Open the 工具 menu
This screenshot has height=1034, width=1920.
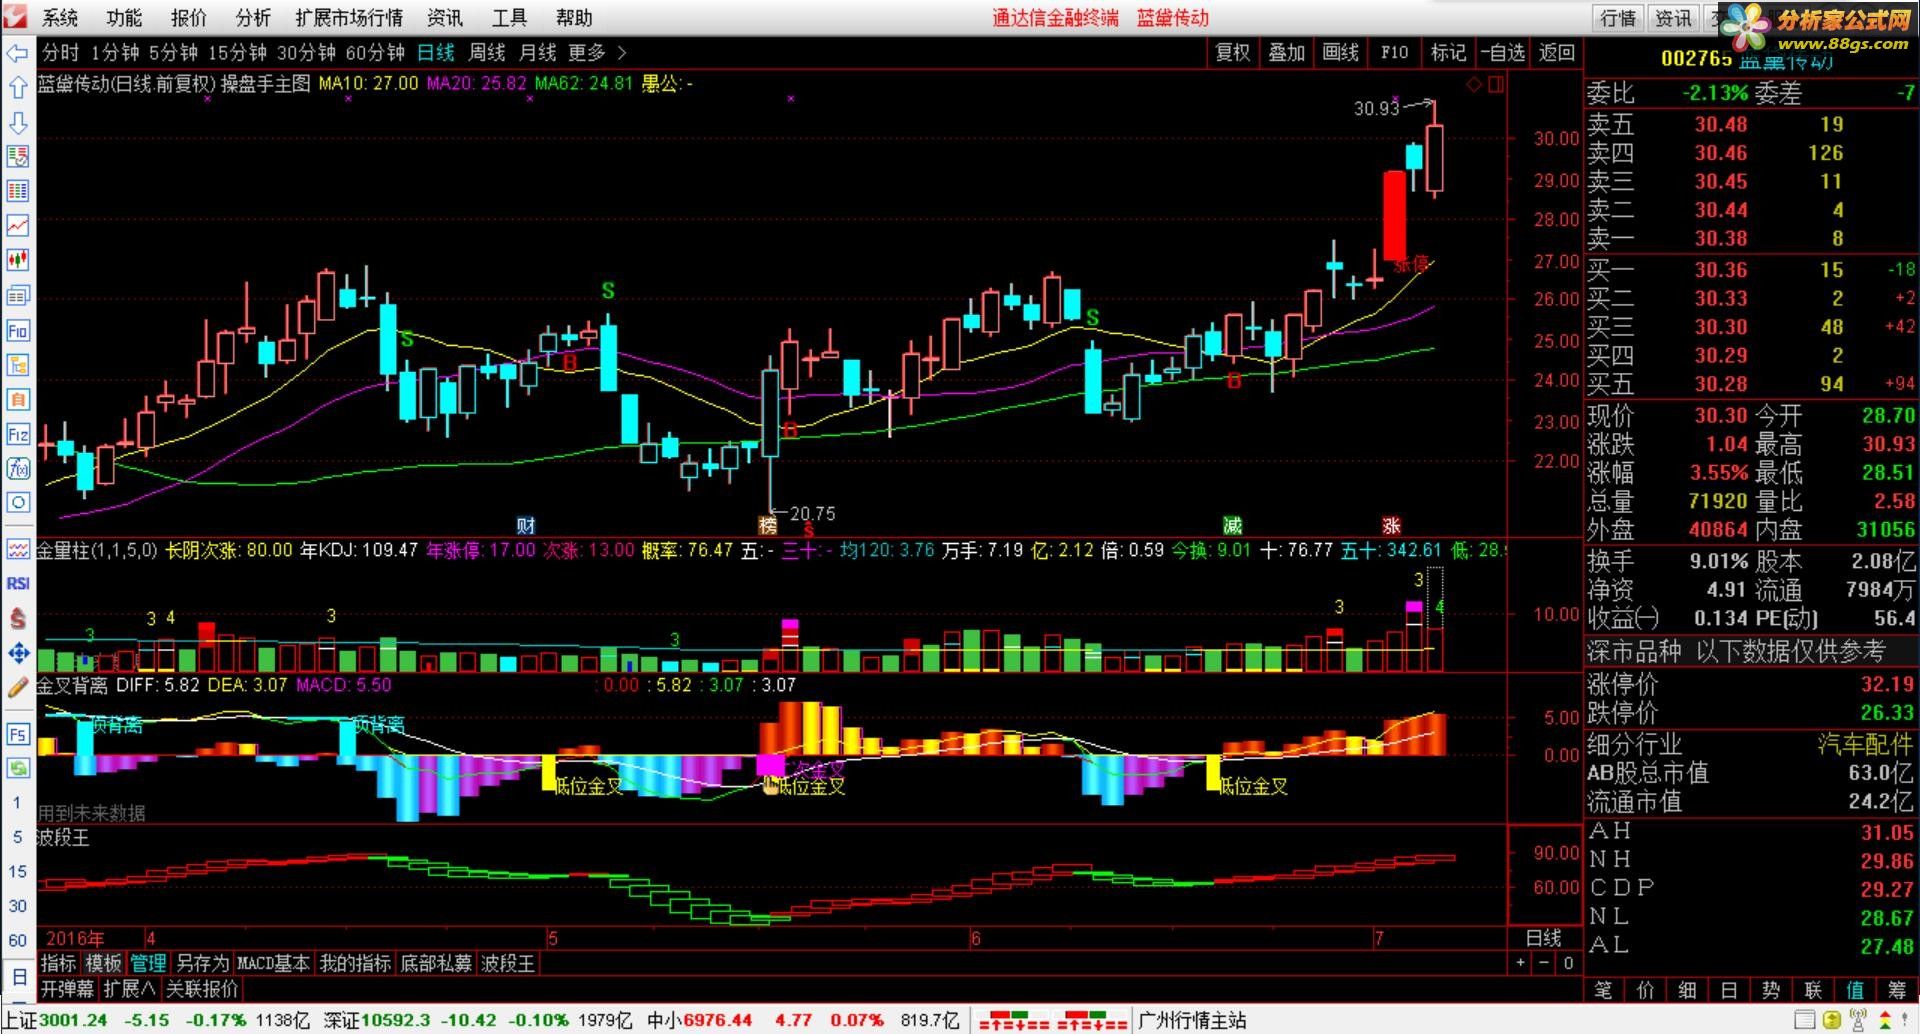click(x=509, y=18)
